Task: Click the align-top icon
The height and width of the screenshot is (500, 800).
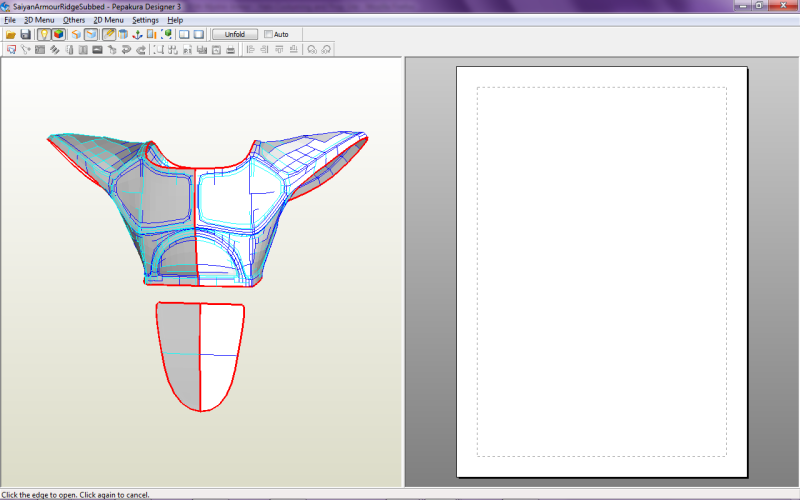Action: (279, 49)
